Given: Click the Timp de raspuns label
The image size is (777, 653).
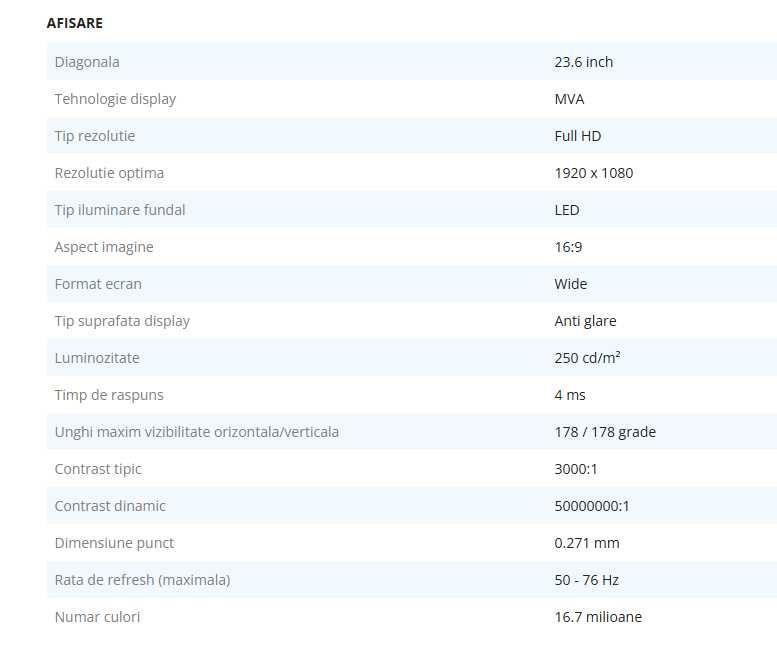Looking at the screenshot, I should [x=109, y=395].
